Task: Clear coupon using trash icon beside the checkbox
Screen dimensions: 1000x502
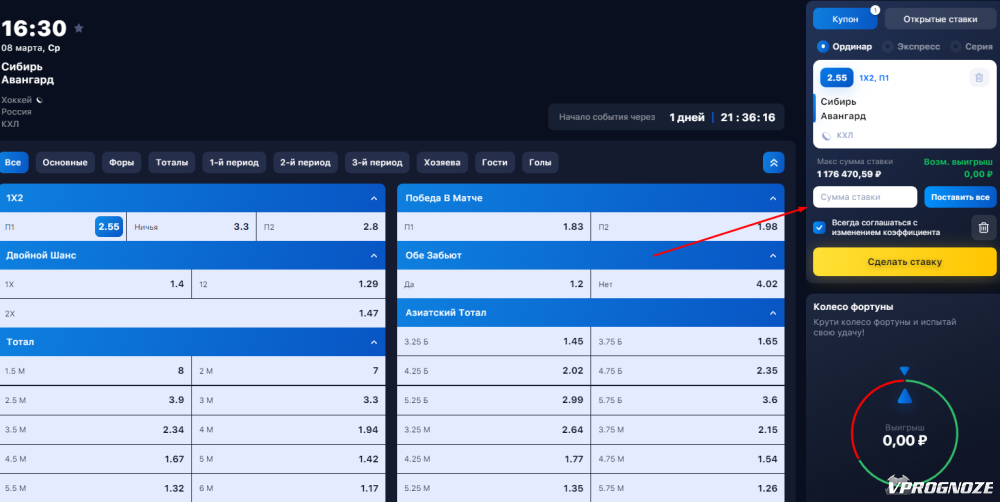Action: pos(983,228)
